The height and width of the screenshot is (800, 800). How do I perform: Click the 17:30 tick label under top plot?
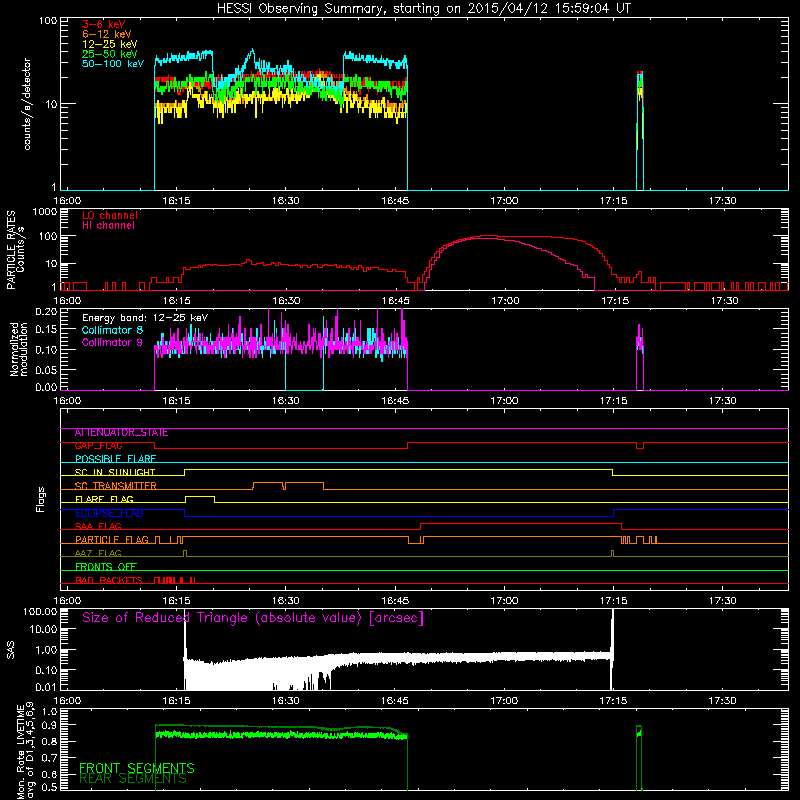(x=722, y=201)
